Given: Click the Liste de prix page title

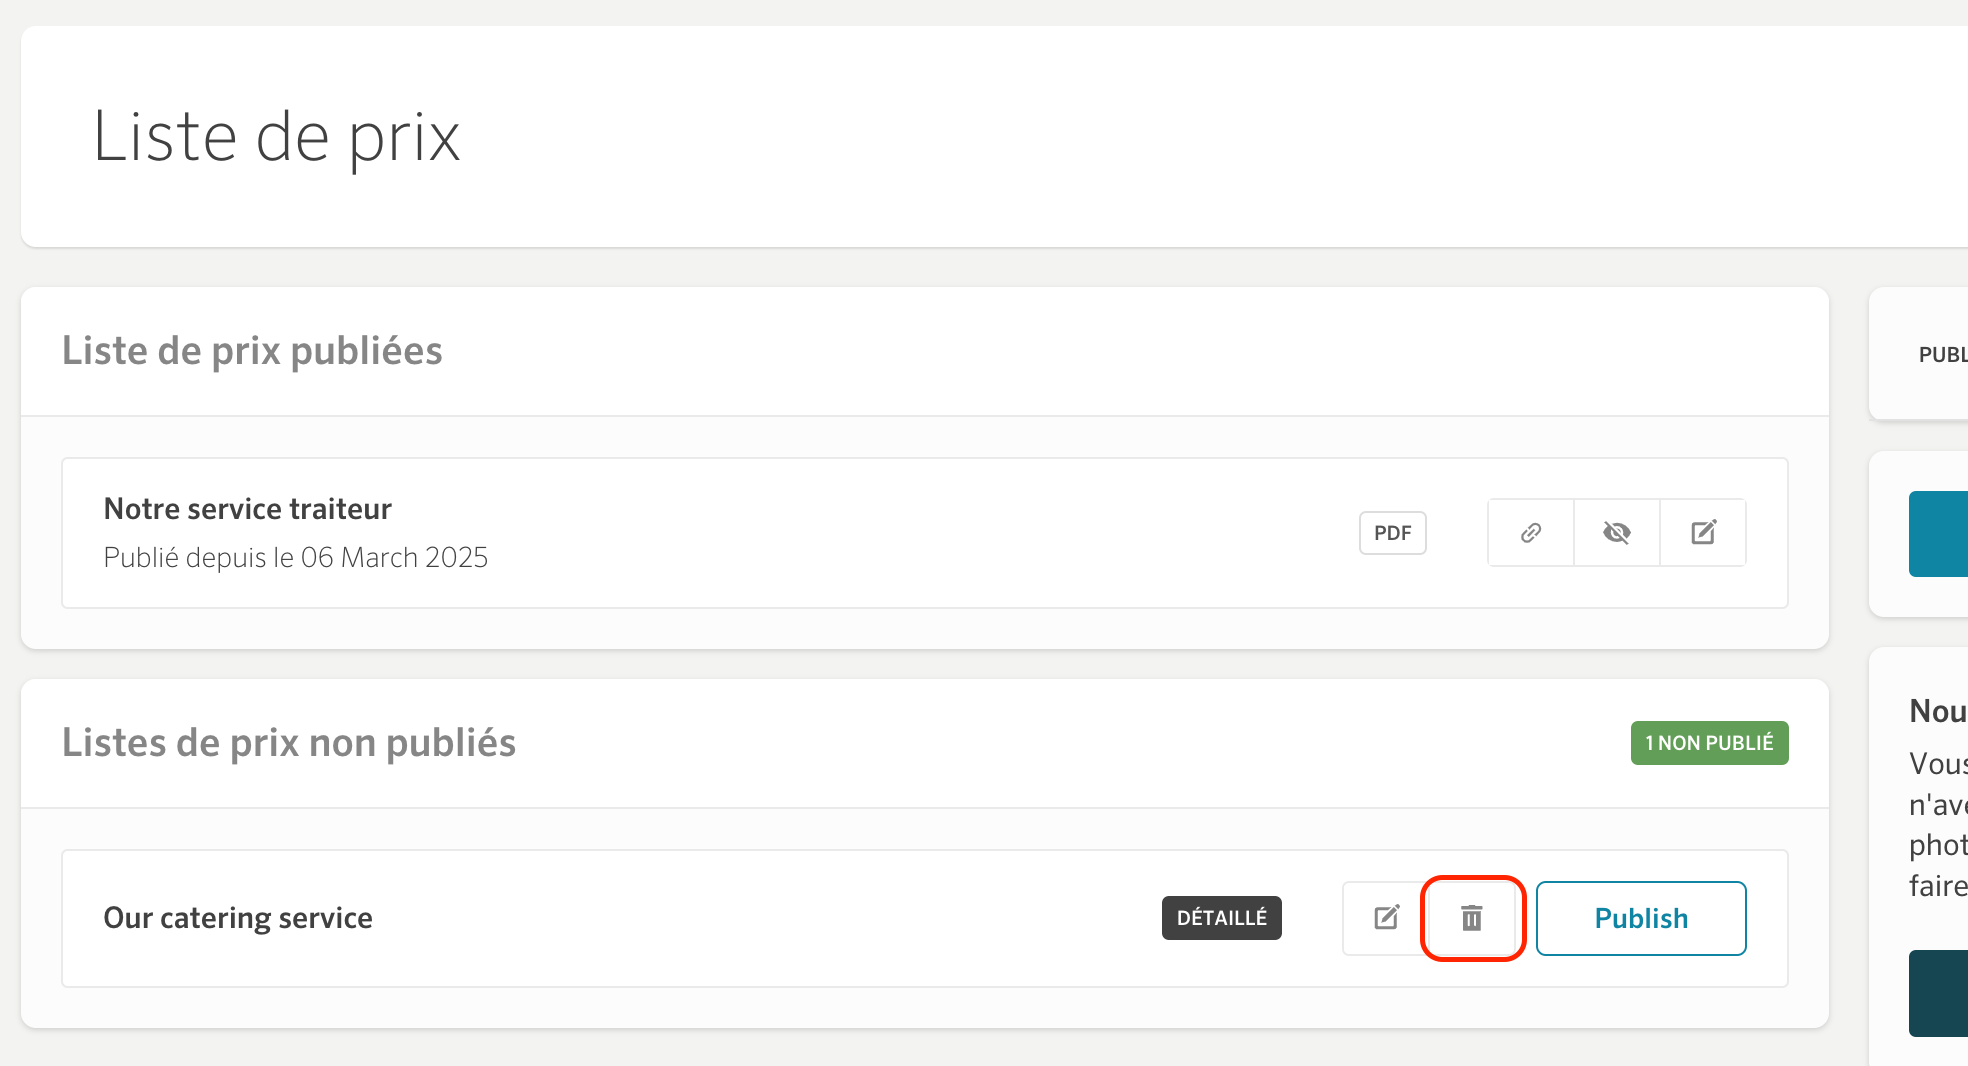Looking at the screenshot, I should pos(276,137).
